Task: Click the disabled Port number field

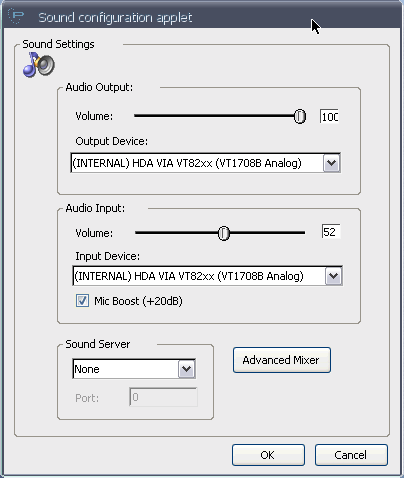Action: click(x=163, y=397)
